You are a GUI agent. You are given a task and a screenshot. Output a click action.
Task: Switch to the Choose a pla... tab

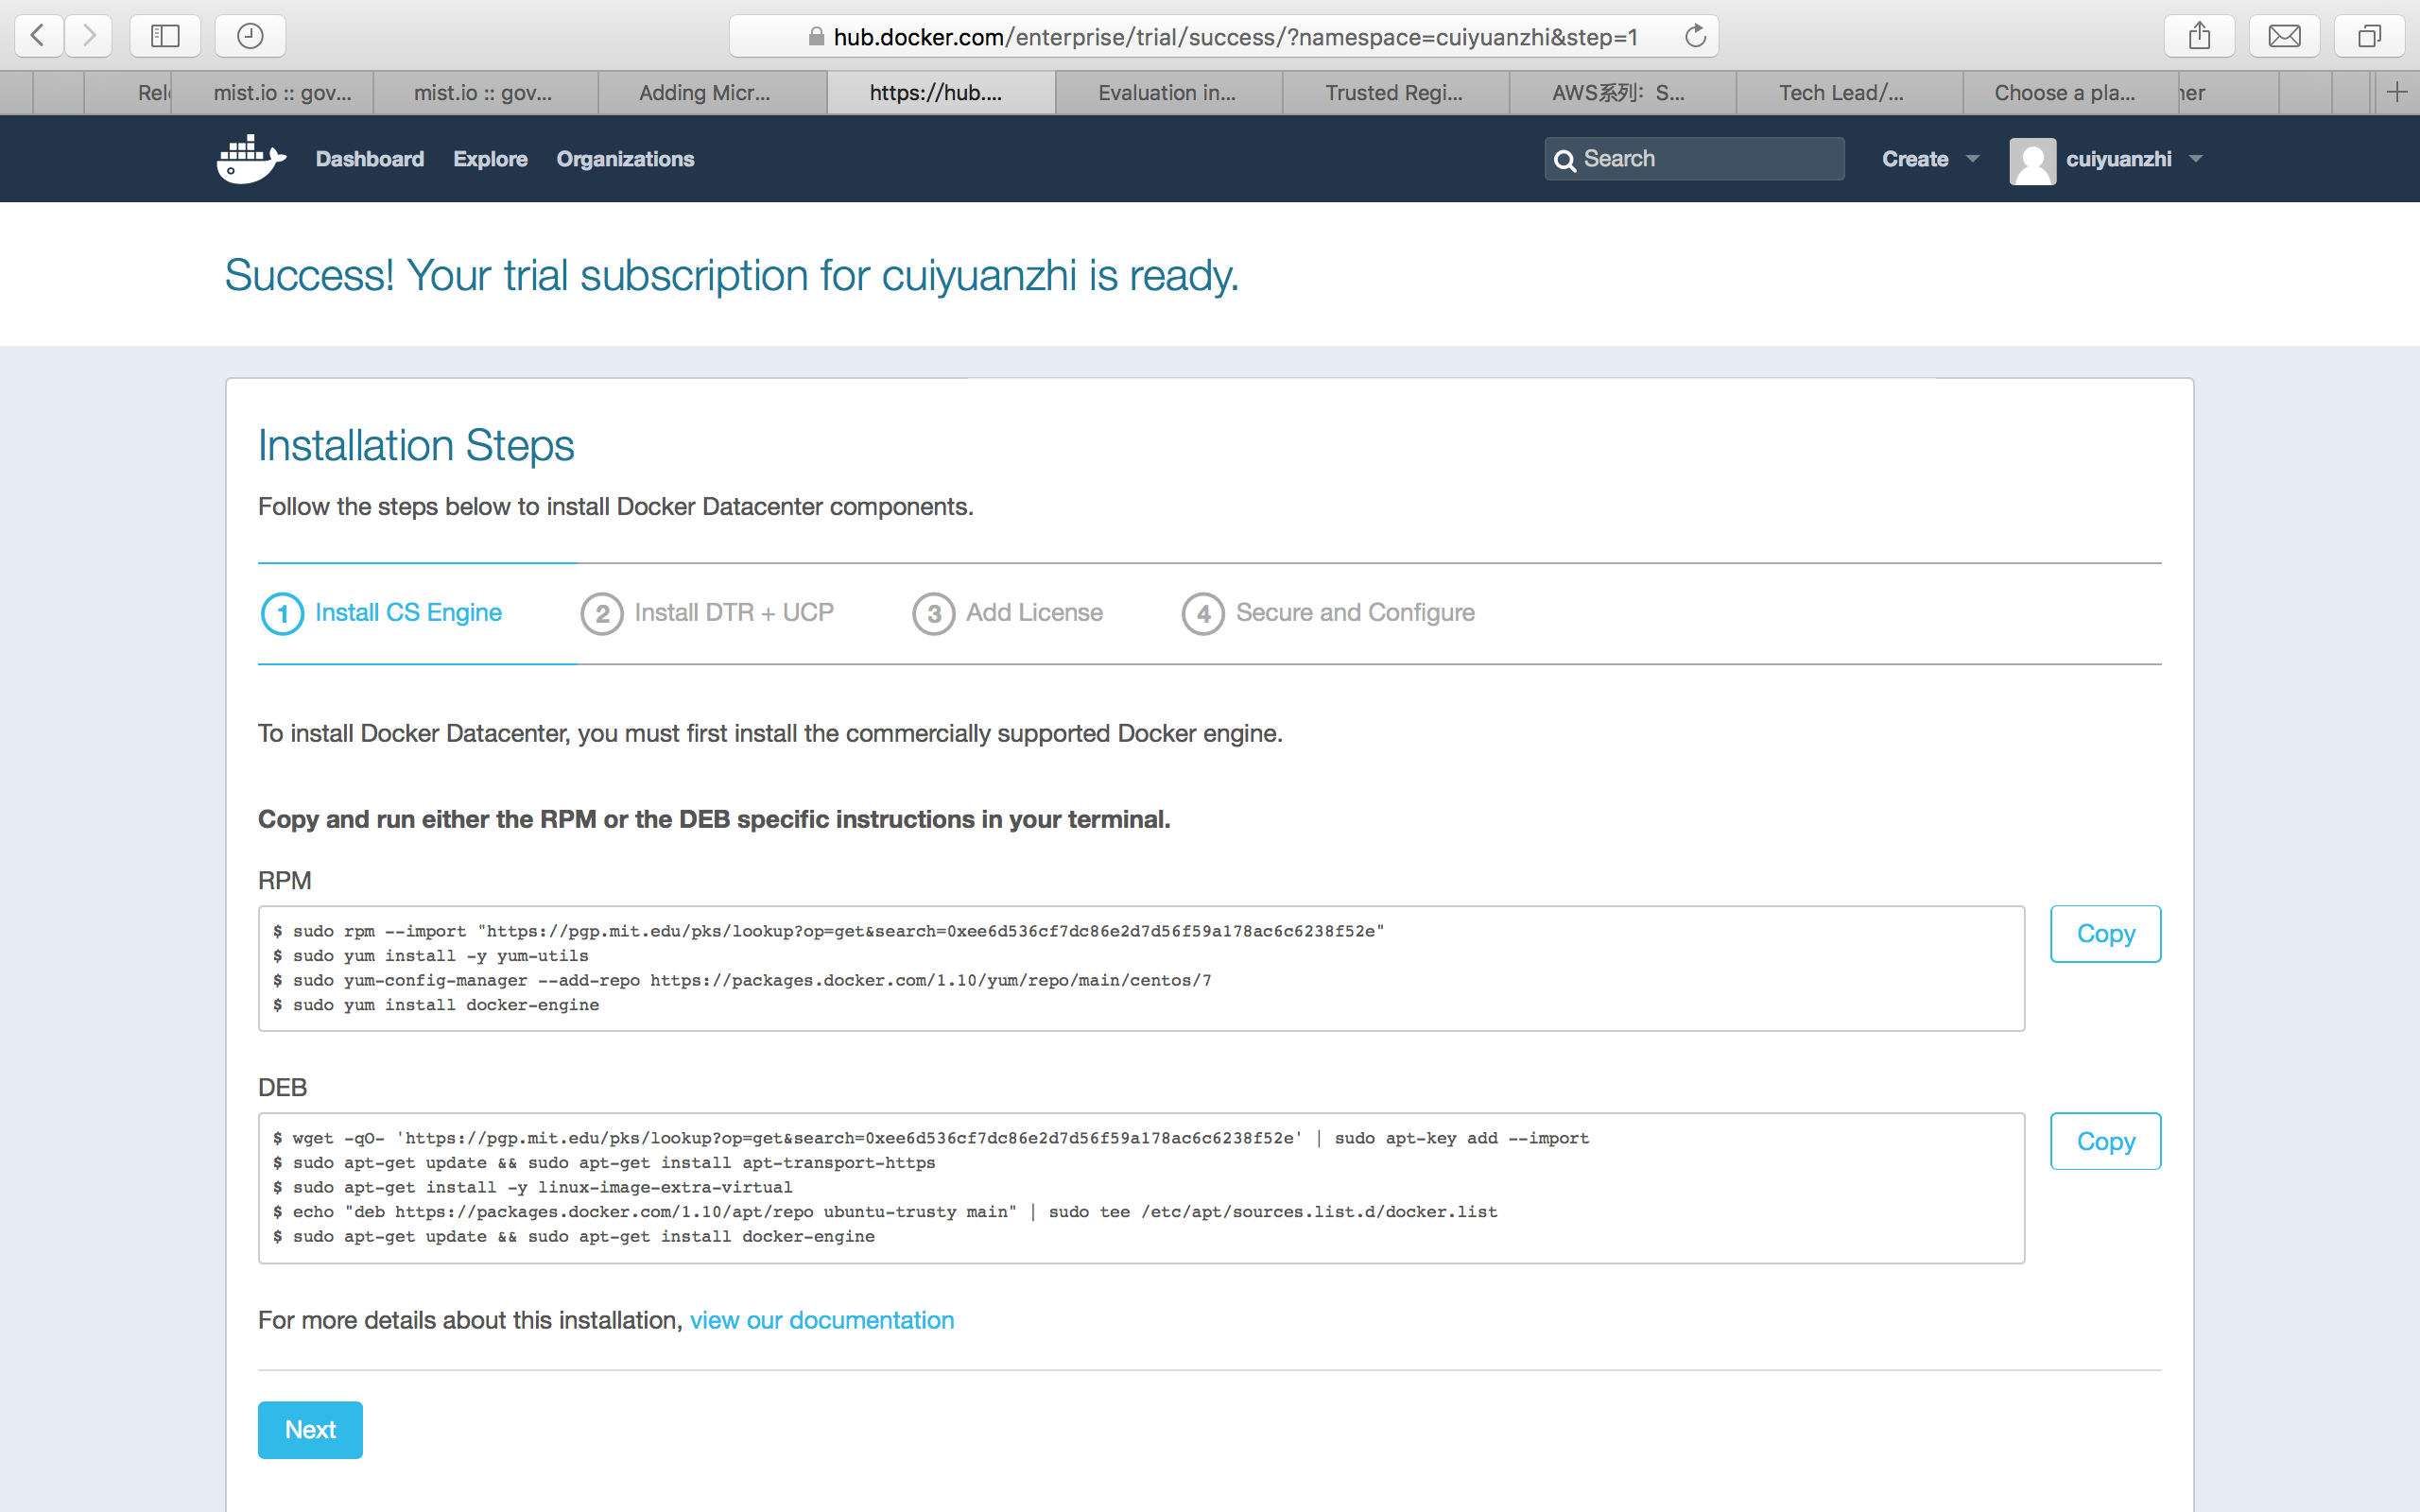pyautogui.click(x=2069, y=93)
